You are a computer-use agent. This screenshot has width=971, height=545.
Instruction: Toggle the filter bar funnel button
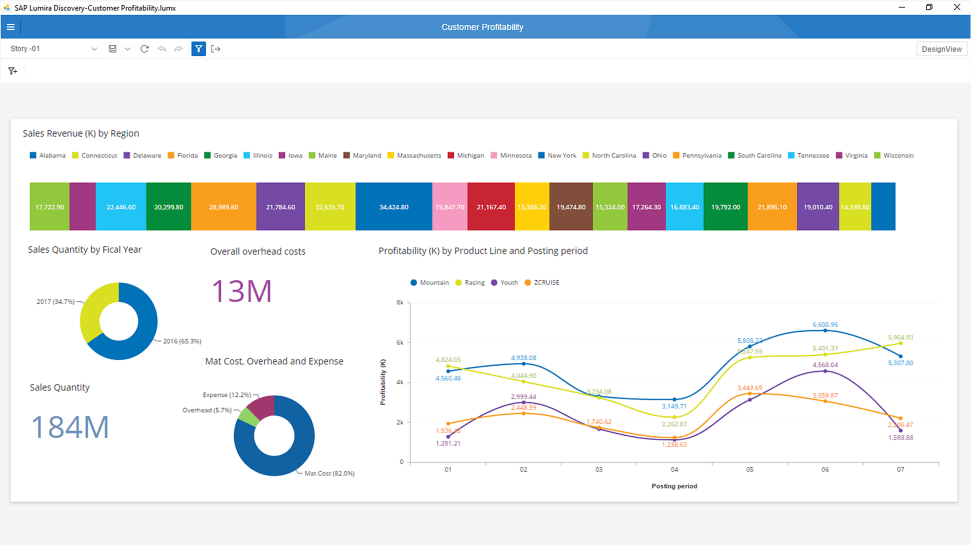(198, 49)
